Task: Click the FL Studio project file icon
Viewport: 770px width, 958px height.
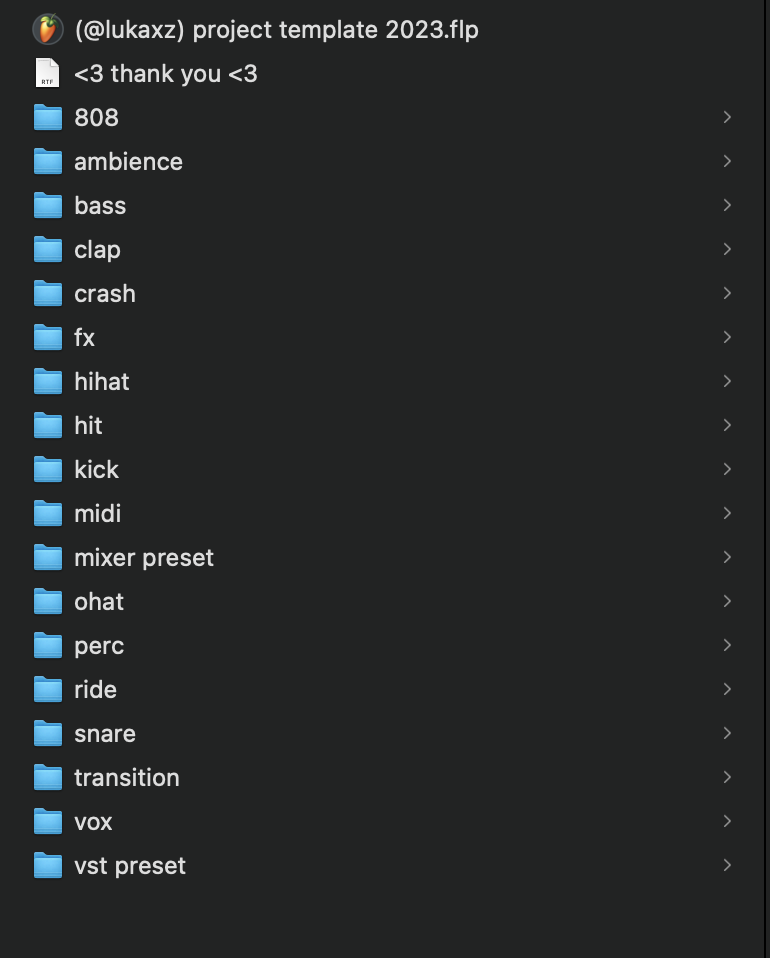Action: 47,30
